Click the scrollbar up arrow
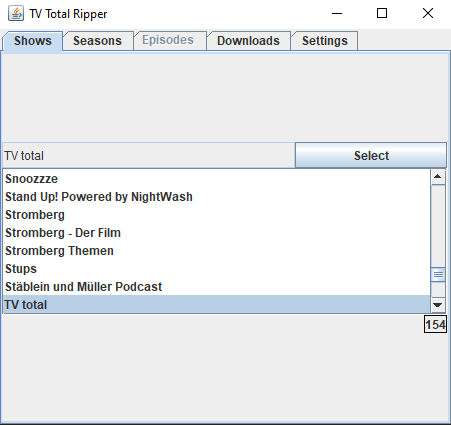Viewport: 451px width, 425px height. point(438,177)
